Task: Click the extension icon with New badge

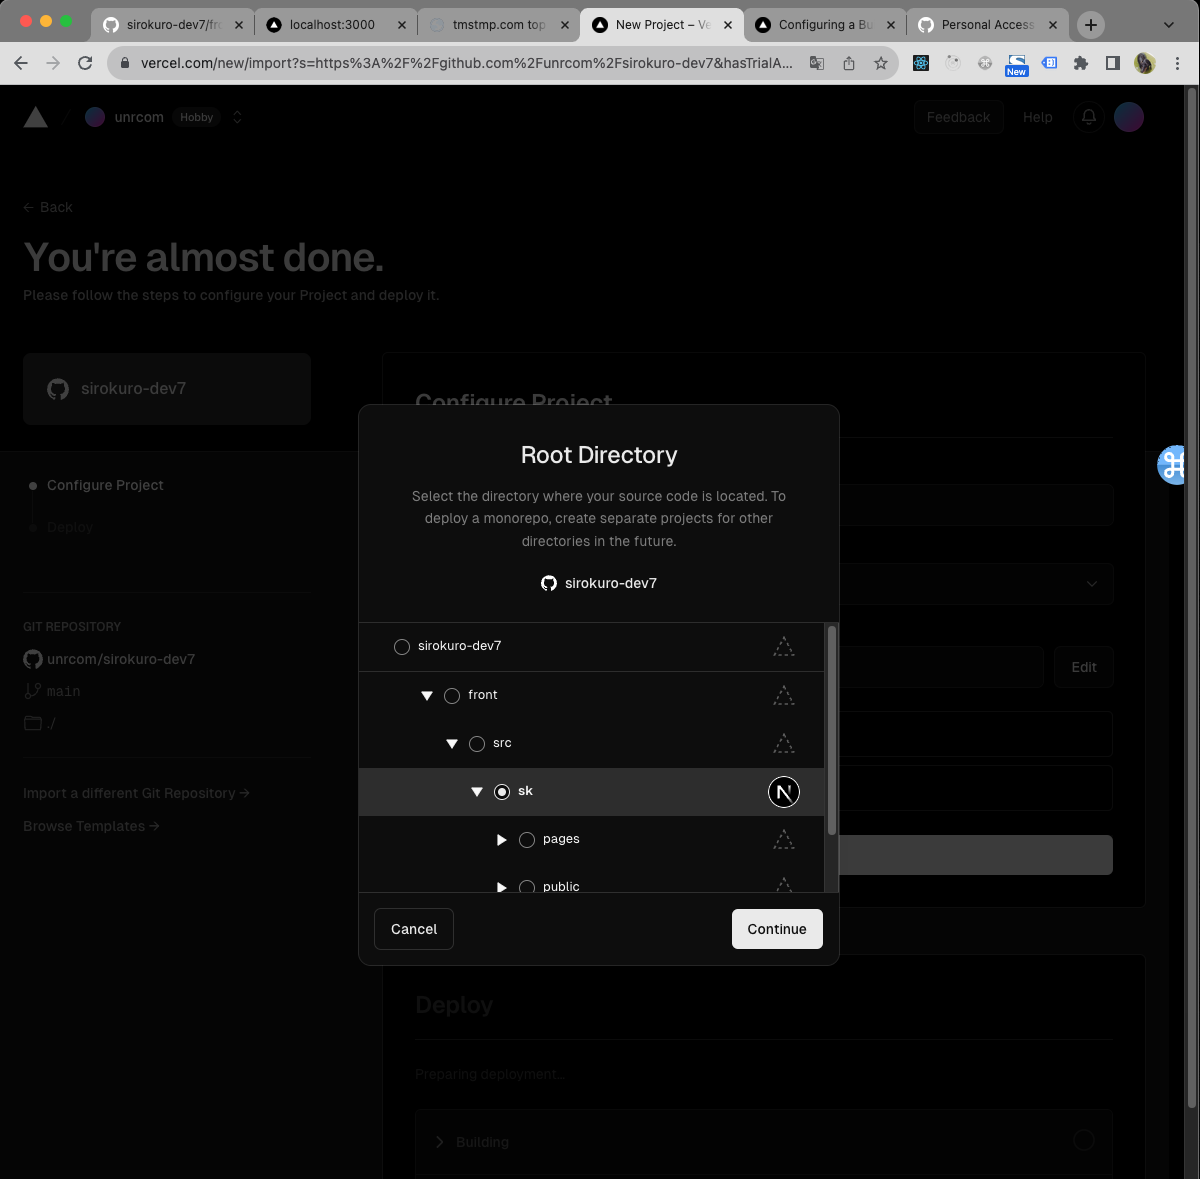Action: tap(1017, 65)
